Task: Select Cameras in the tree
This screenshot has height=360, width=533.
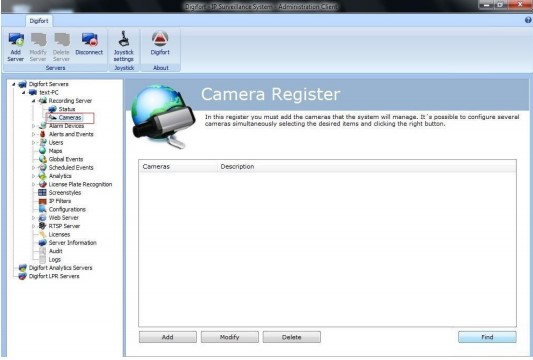Action: [70, 118]
